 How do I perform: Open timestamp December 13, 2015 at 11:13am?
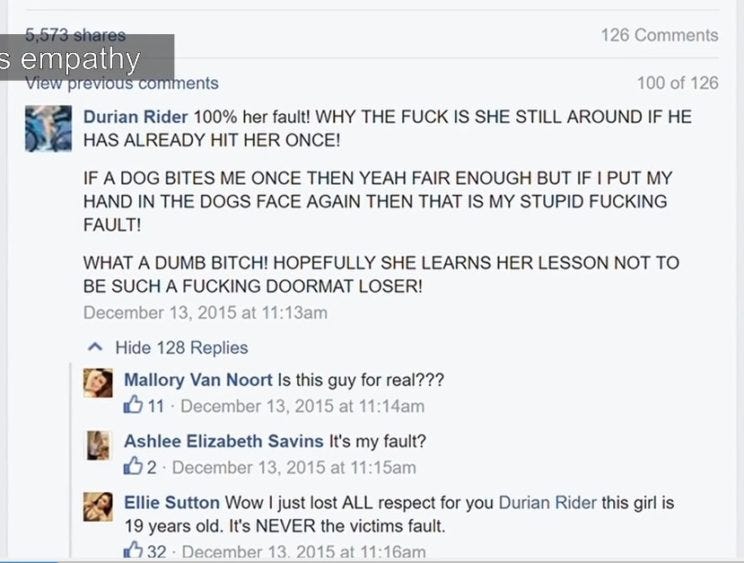point(205,313)
